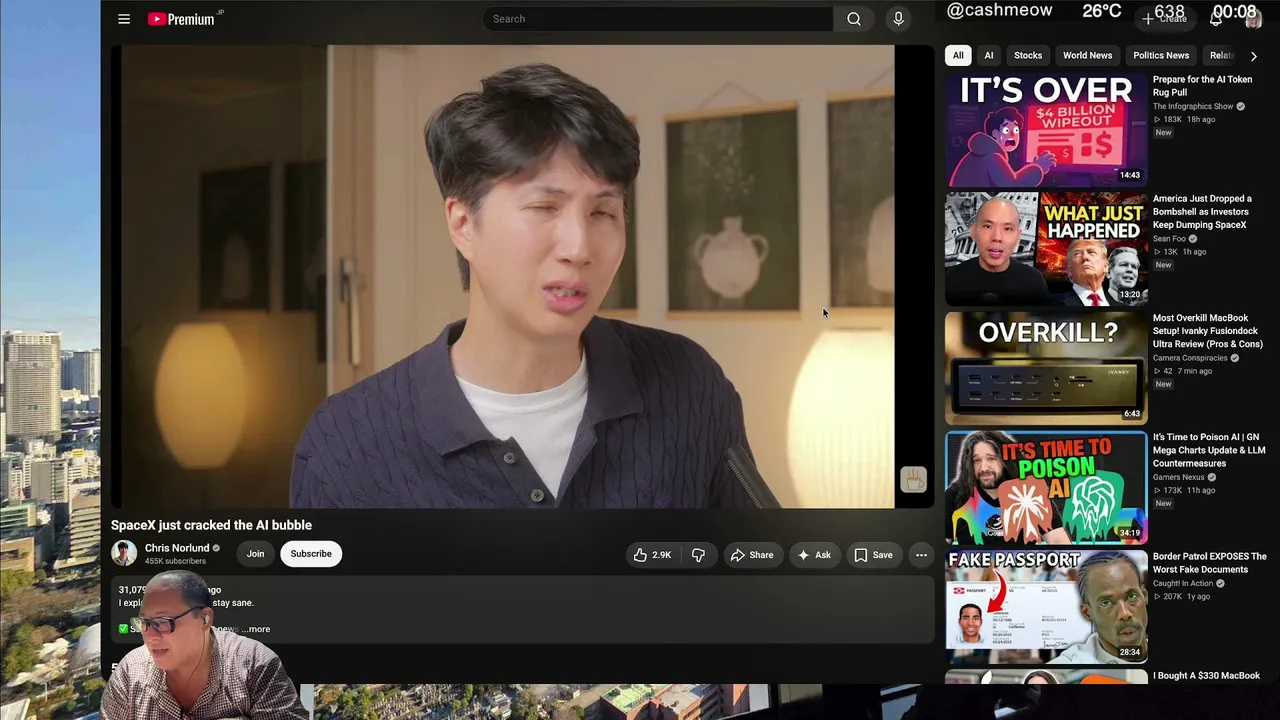
Task: Subscribe to Chris Norlund's channel
Action: pyautogui.click(x=311, y=554)
